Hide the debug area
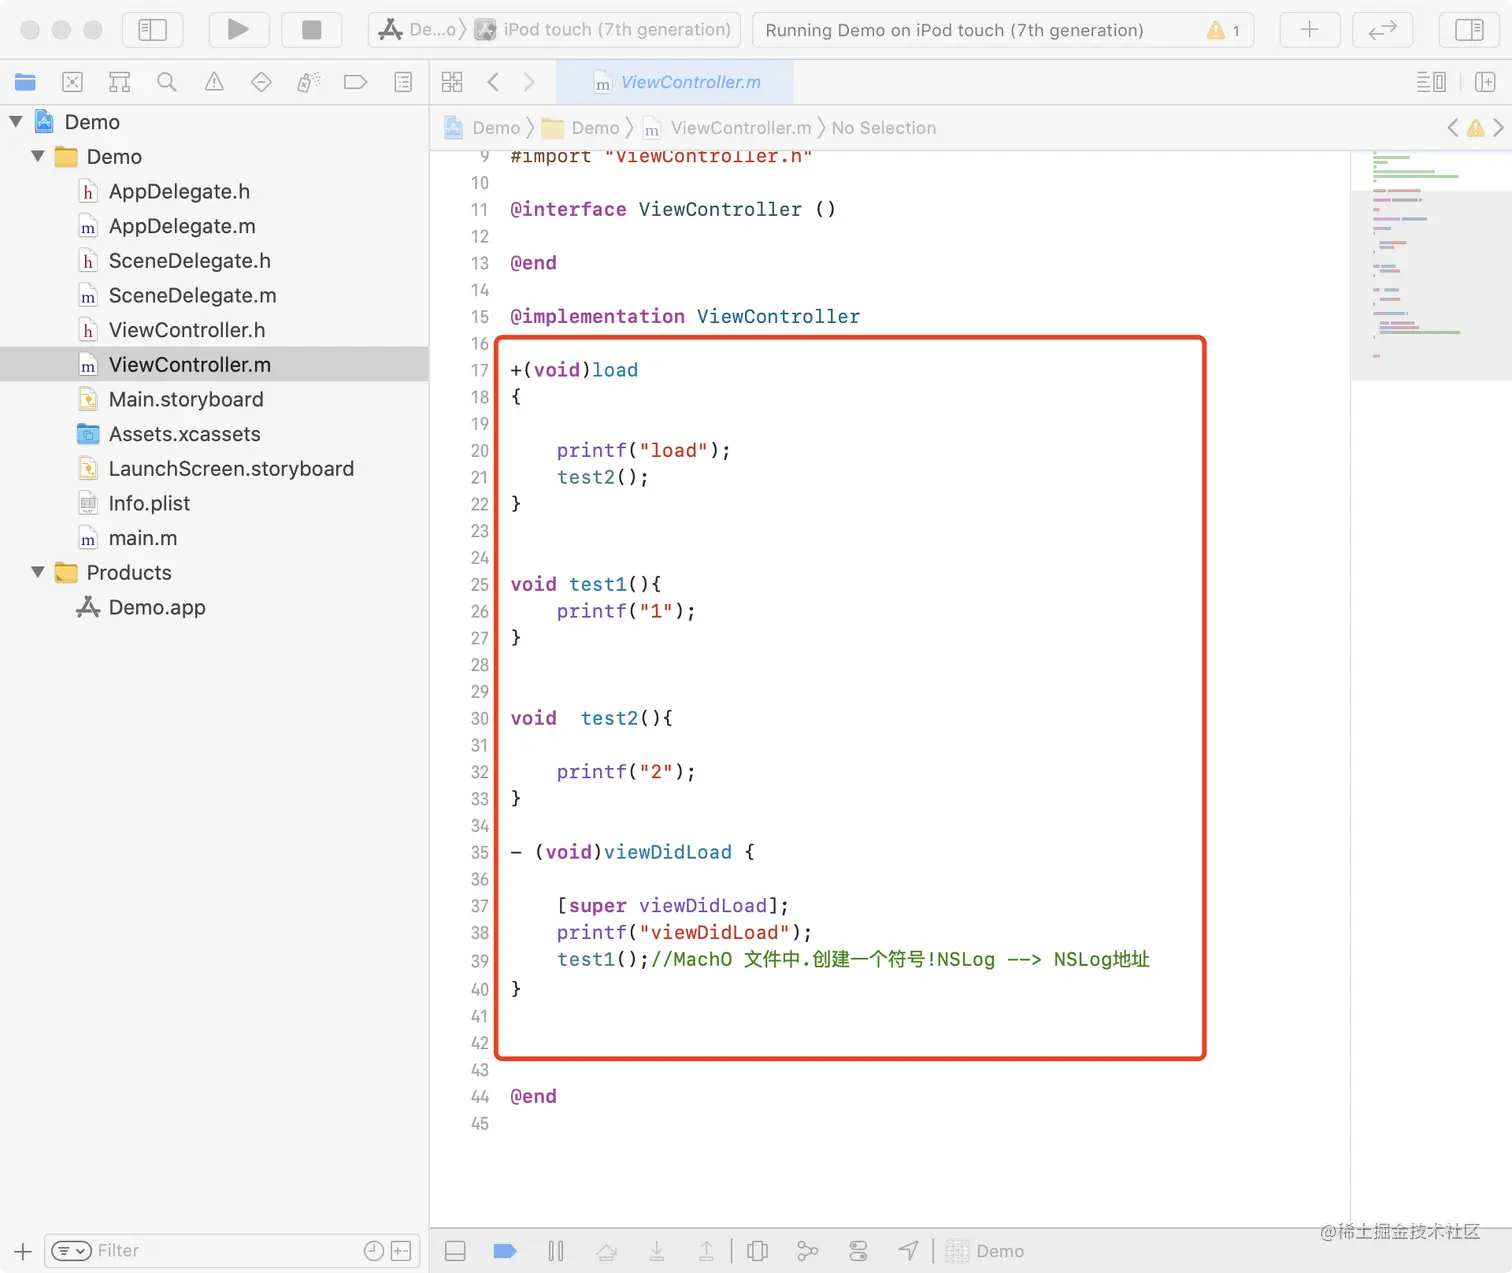 point(455,1251)
